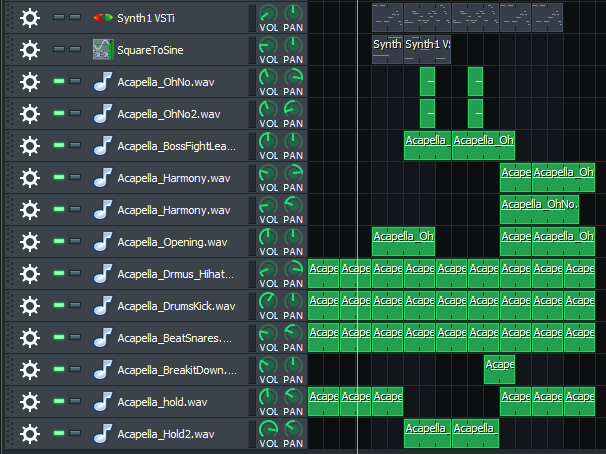Mute the Acapella_BeatSnares track
Screen dimensions: 606x454
(59, 337)
